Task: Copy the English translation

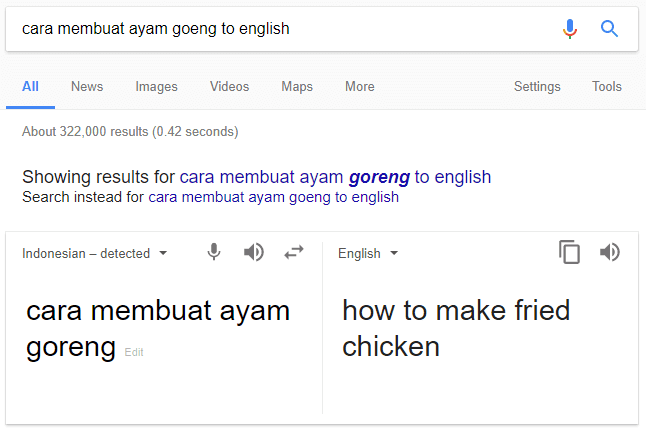Action: point(569,252)
